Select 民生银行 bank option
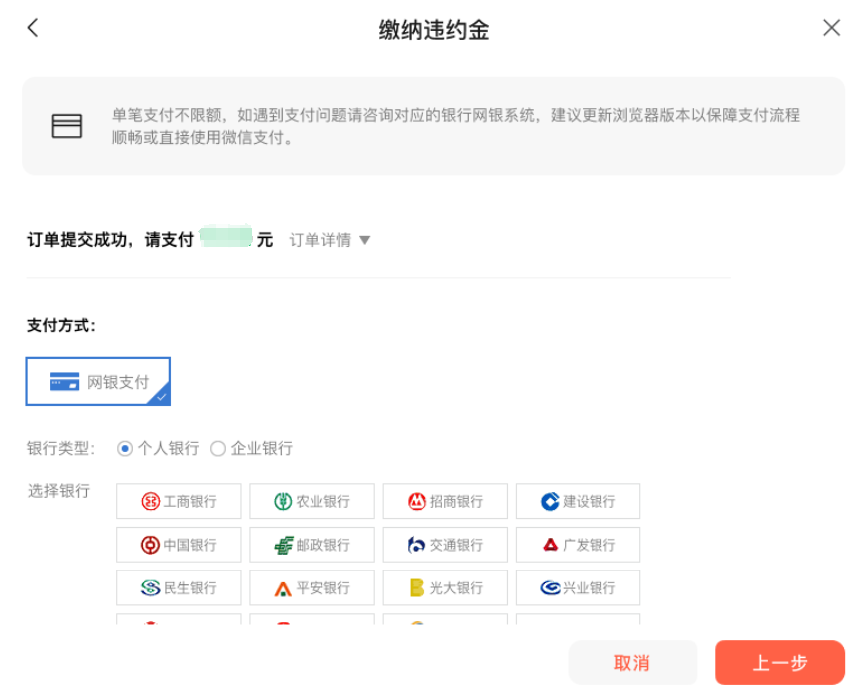The height and width of the screenshot is (692, 856). pos(179,588)
